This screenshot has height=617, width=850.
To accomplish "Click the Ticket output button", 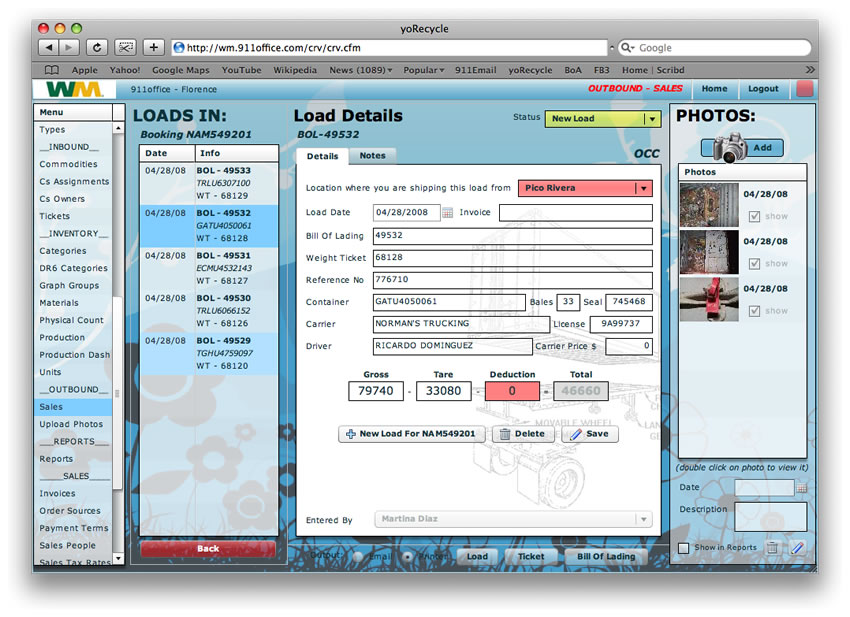I will (531, 556).
